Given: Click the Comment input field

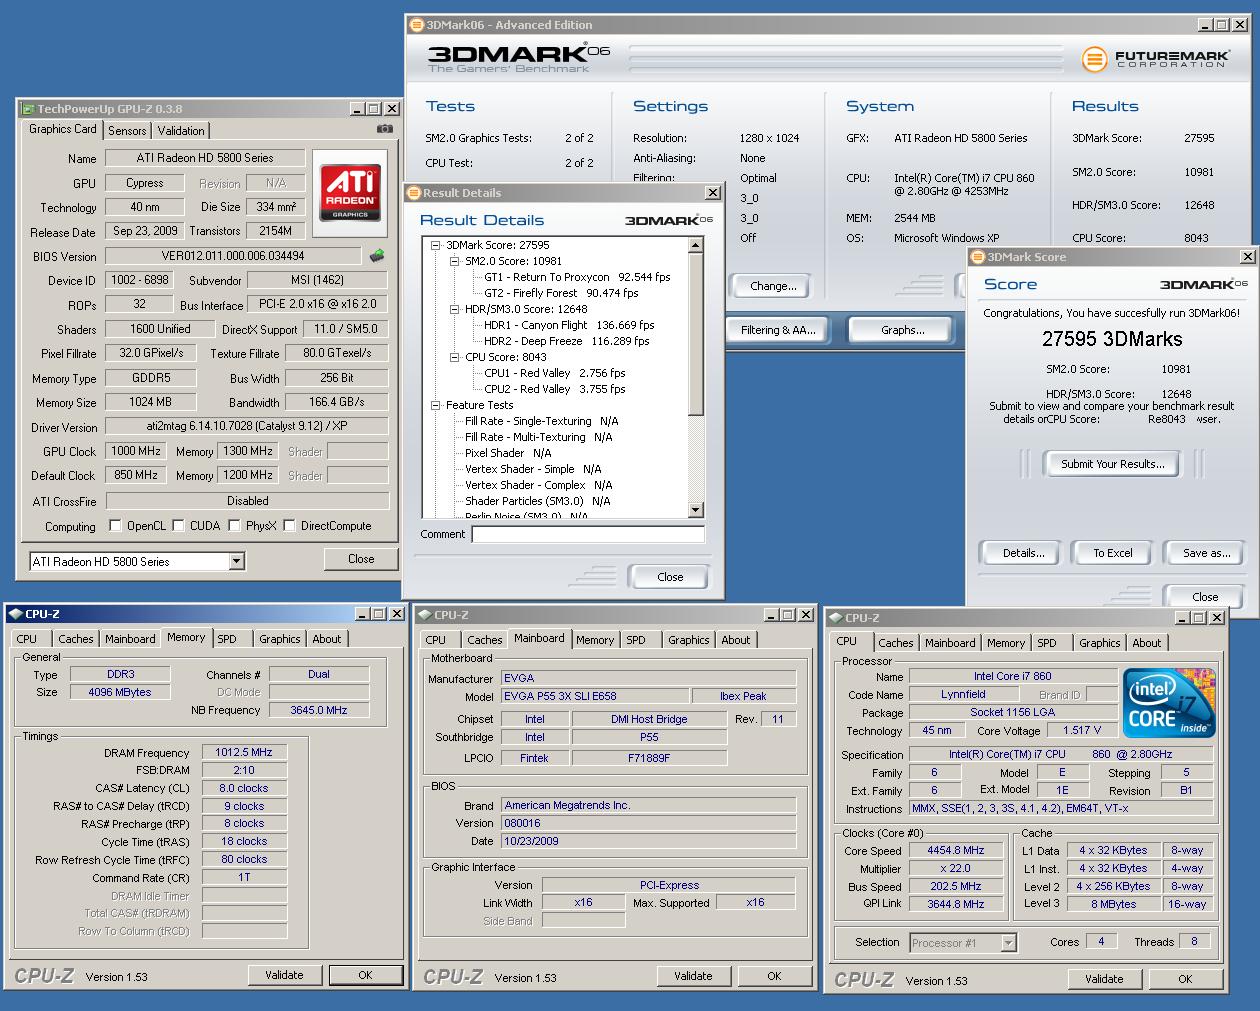Looking at the screenshot, I should tap(588, 534).
